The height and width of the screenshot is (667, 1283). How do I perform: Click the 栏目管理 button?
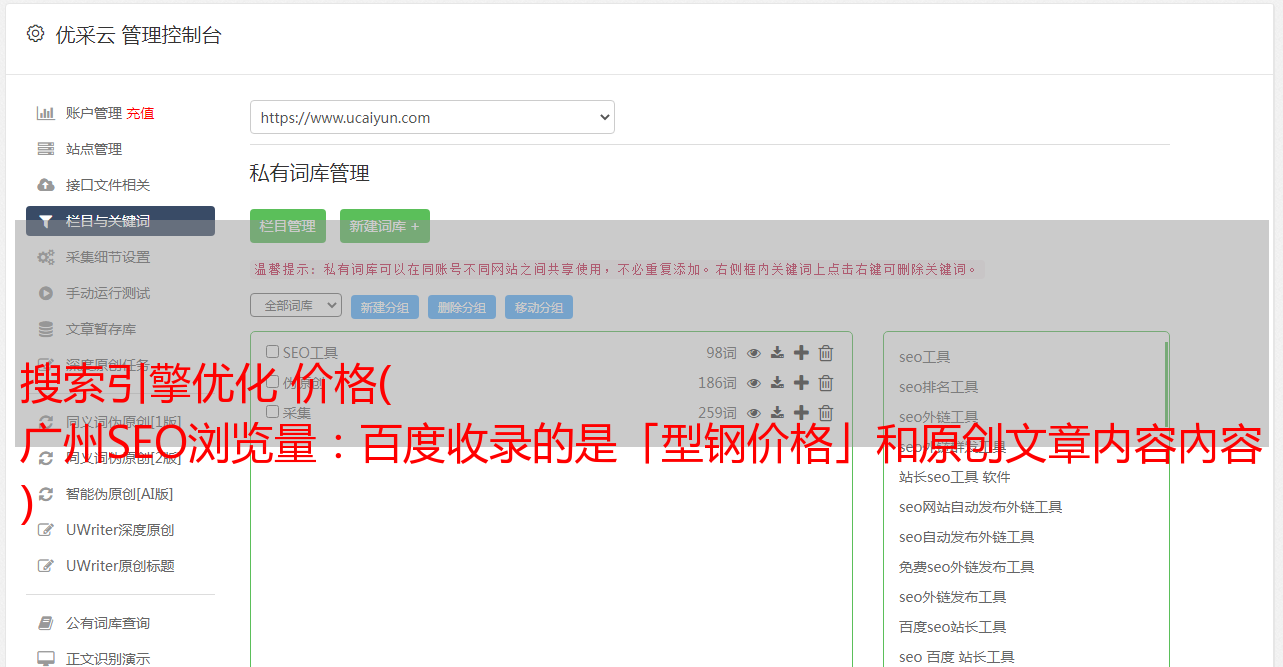pos(288,226)
